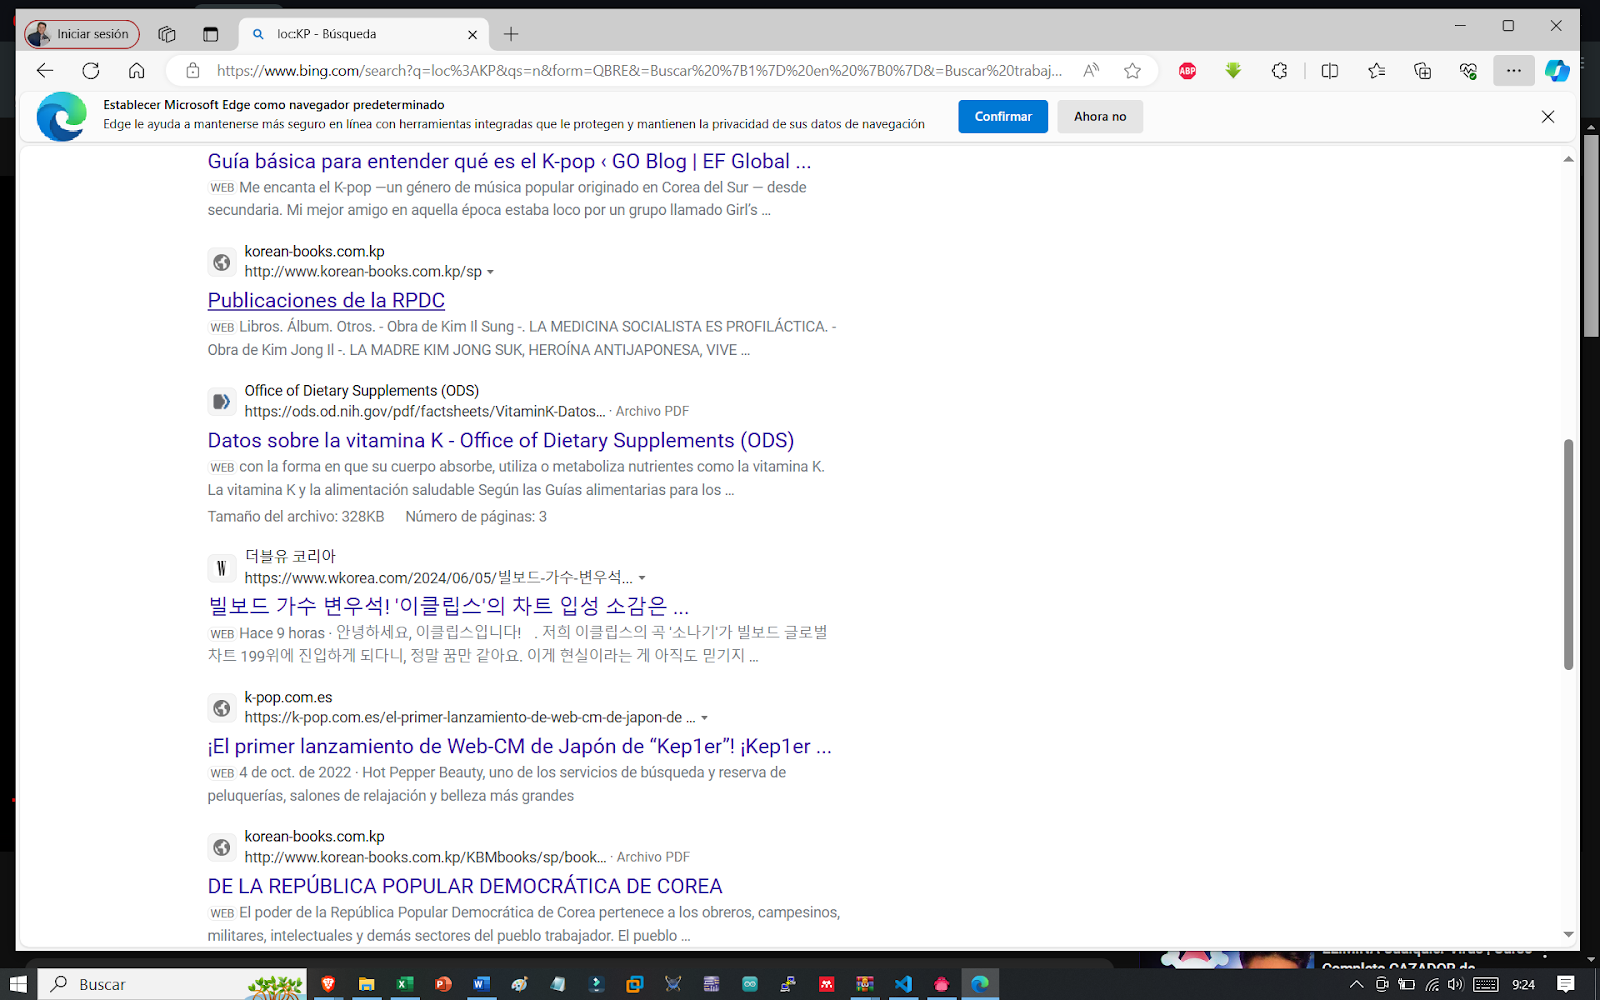Click the taskbar Buscar search box

pos(172,984)
